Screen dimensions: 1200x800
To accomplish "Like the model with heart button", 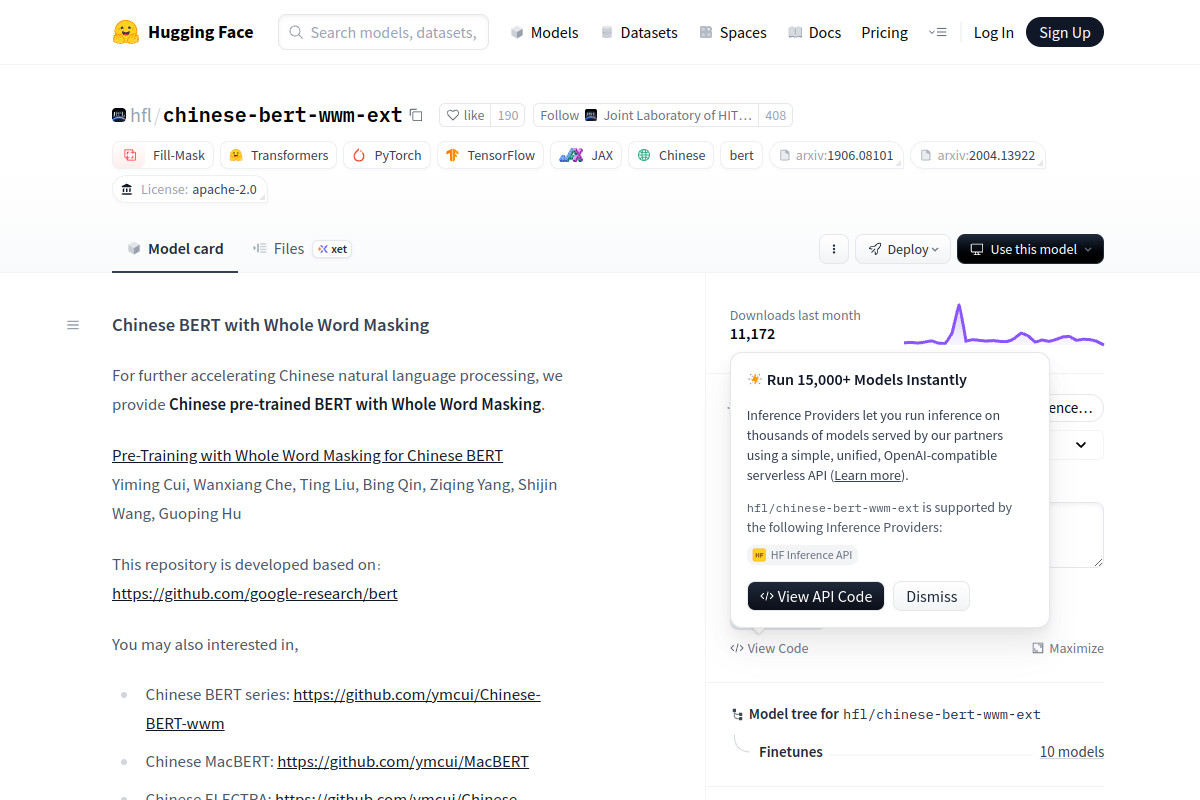I will point(465,115).
